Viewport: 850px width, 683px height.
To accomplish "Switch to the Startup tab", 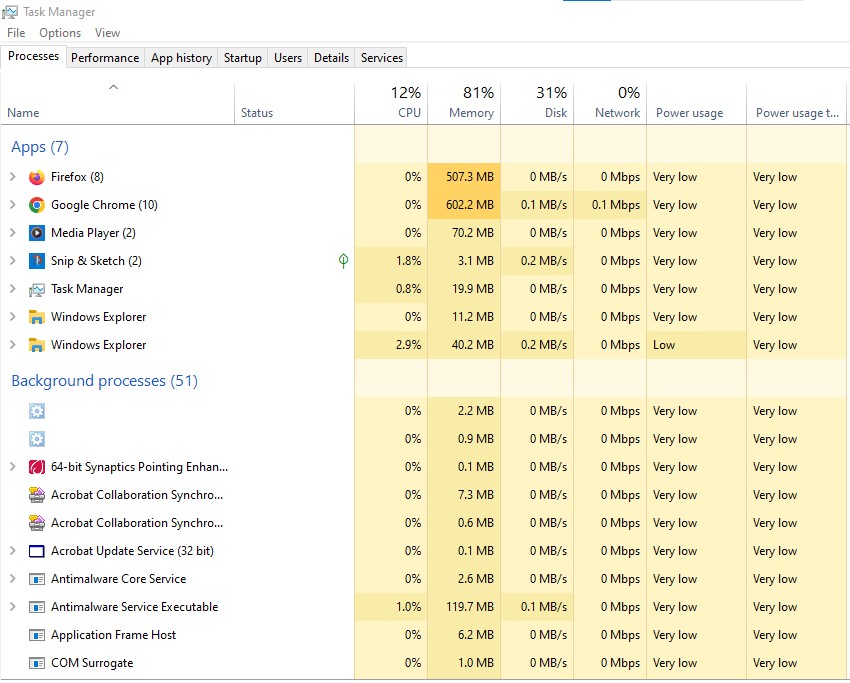I will click(243, 58).
